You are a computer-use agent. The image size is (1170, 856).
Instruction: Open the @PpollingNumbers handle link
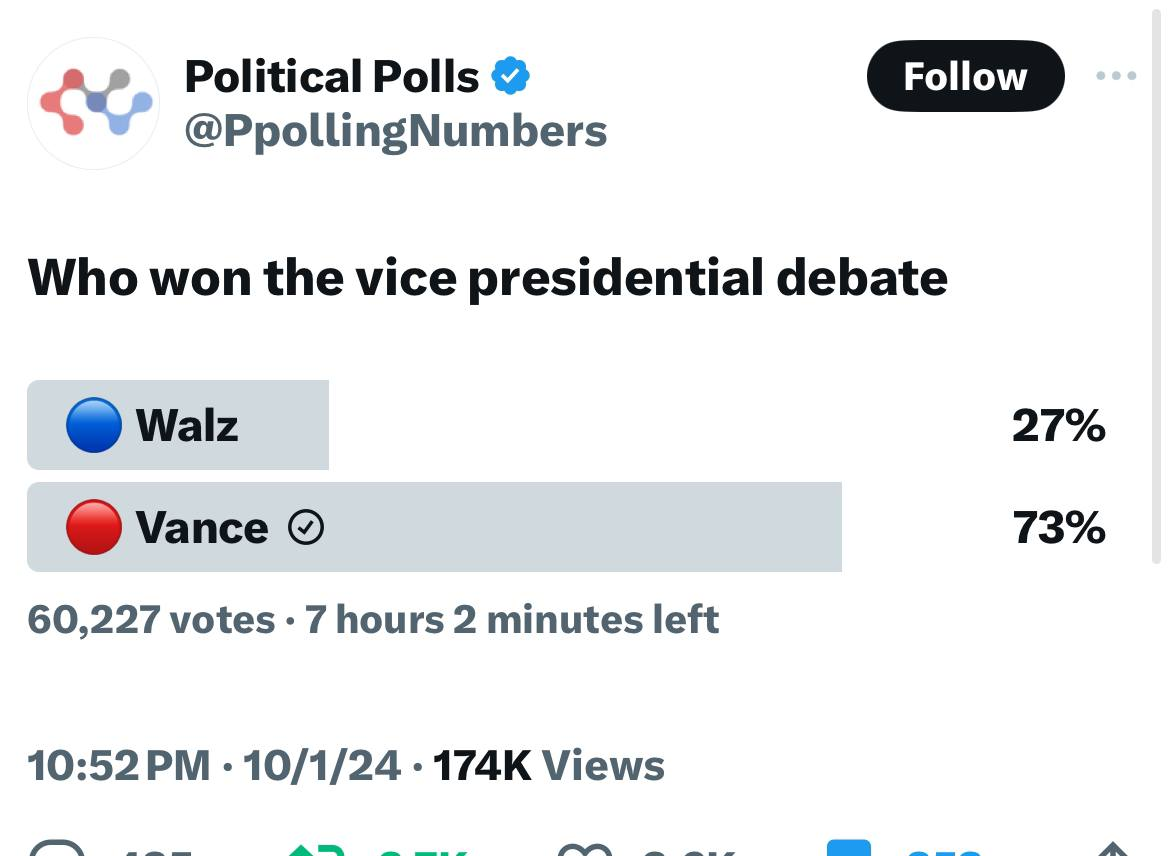[395, 130]
